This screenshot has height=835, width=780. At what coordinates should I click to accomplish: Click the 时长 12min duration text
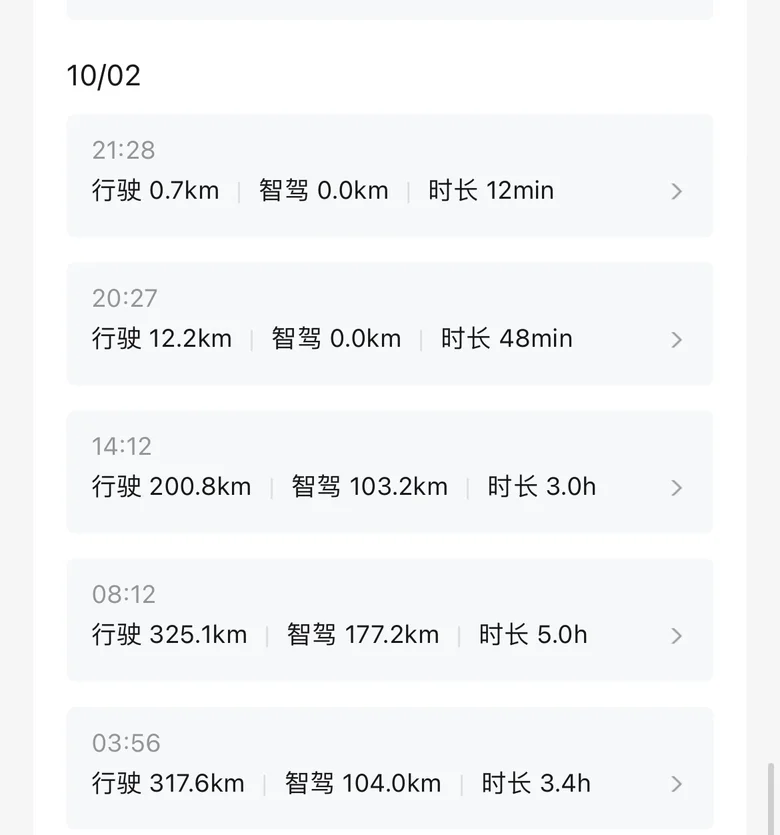[491, 191]
